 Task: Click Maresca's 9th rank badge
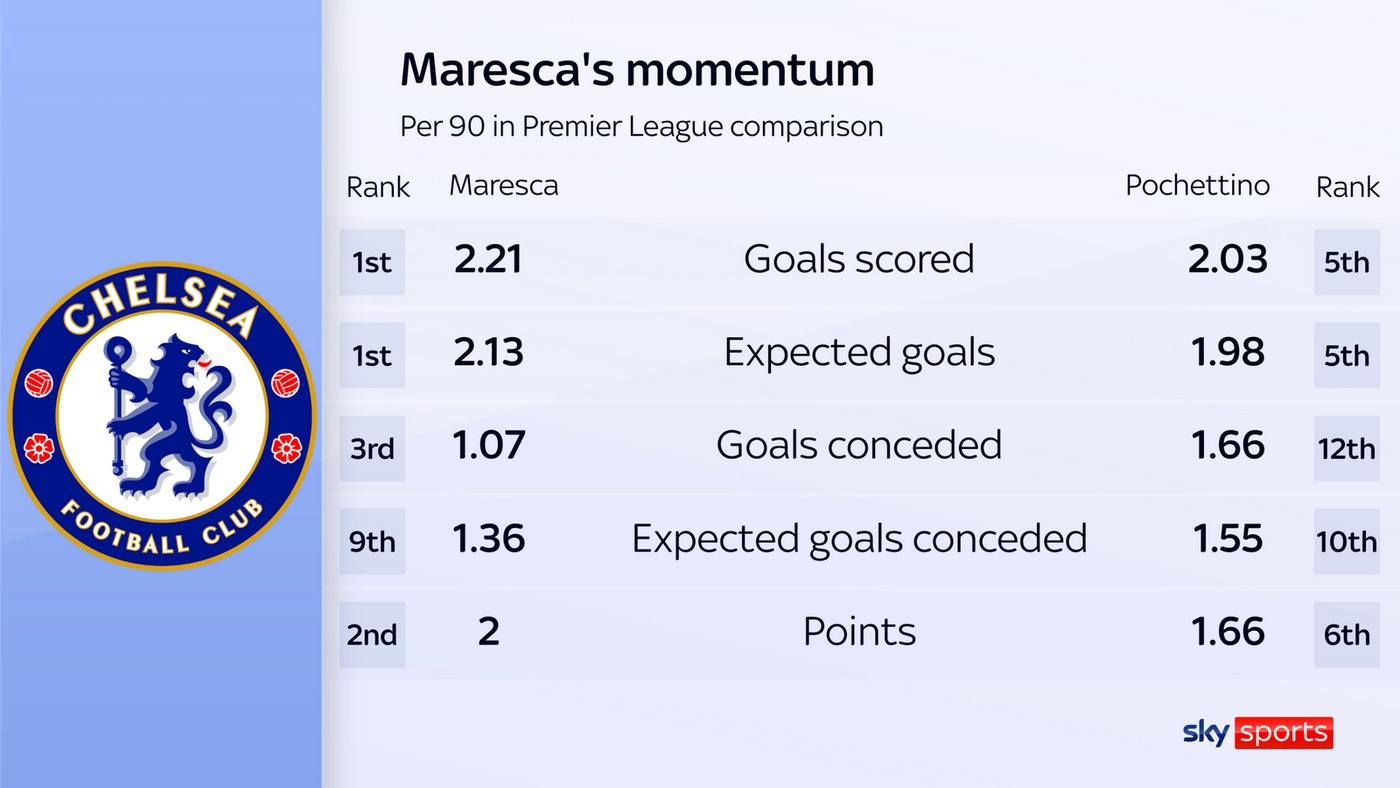(372, 542)
